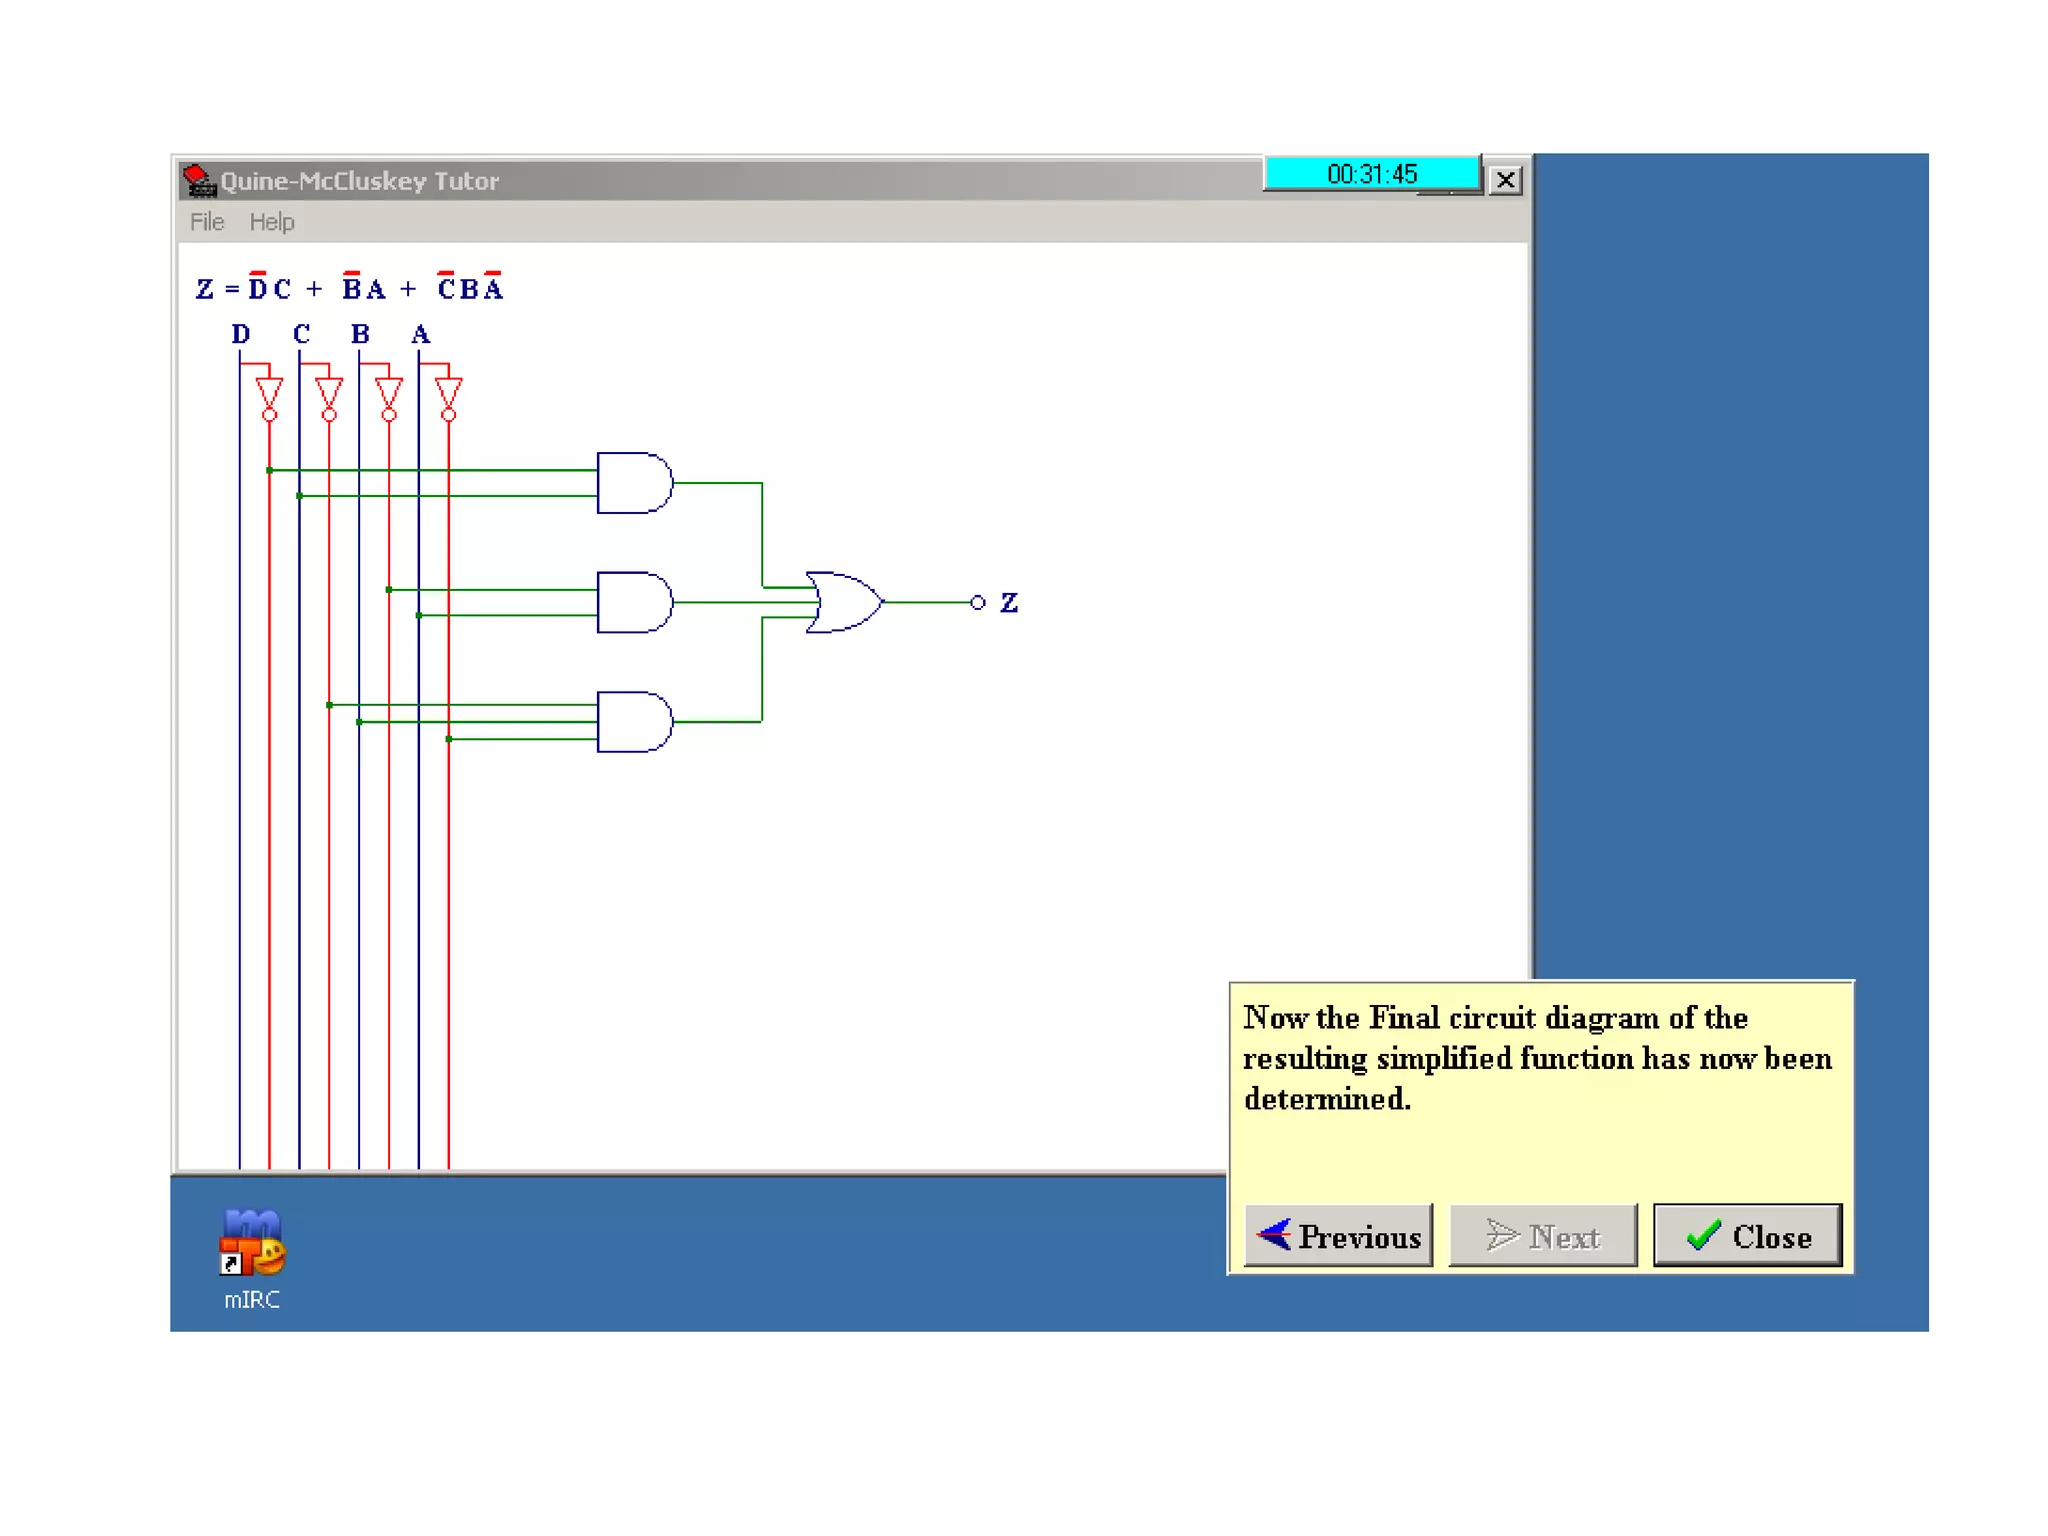Click the inverter gate on the B input
2048x1536 pixels.
(389, 394)
